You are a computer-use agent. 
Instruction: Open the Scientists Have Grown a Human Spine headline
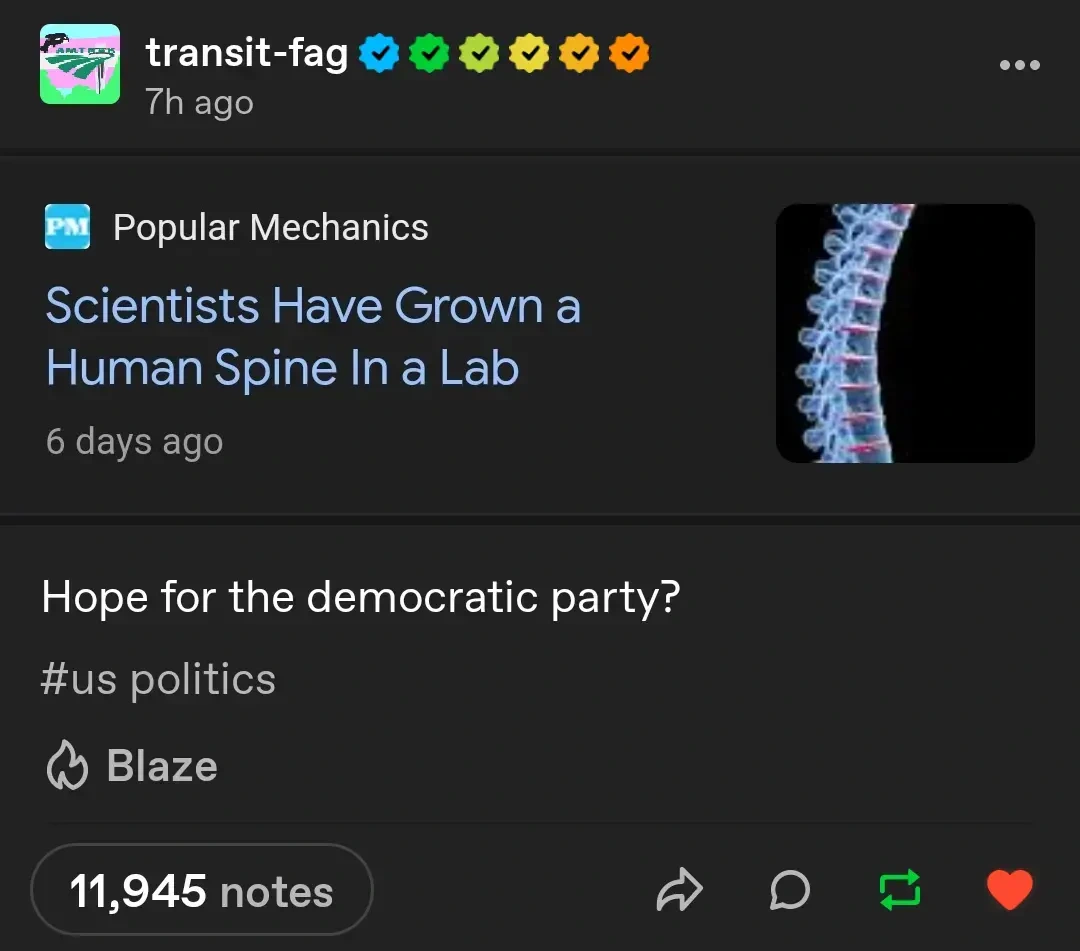click(313, 337)
